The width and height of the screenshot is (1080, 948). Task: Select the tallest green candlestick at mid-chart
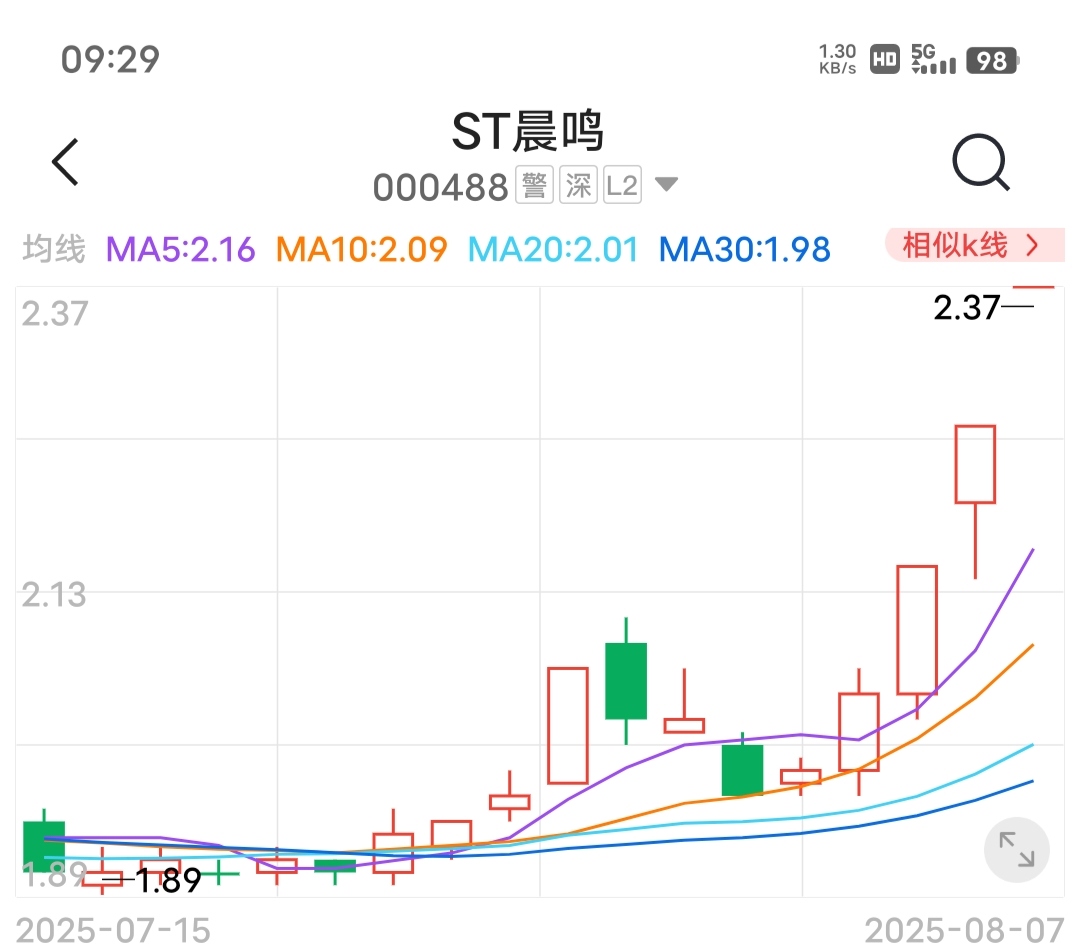click(x=626, y=681)
